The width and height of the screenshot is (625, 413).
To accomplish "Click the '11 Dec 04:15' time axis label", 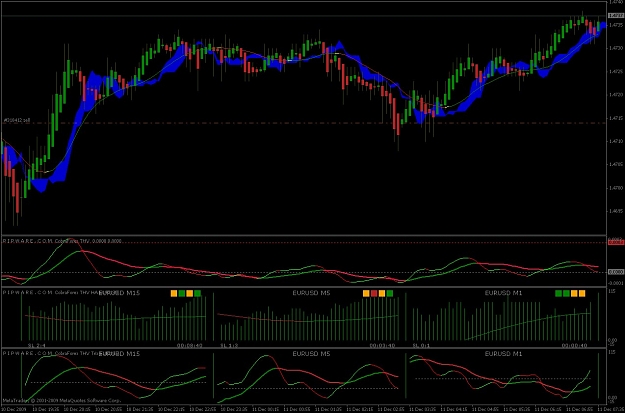I will (x=455, y=410).
